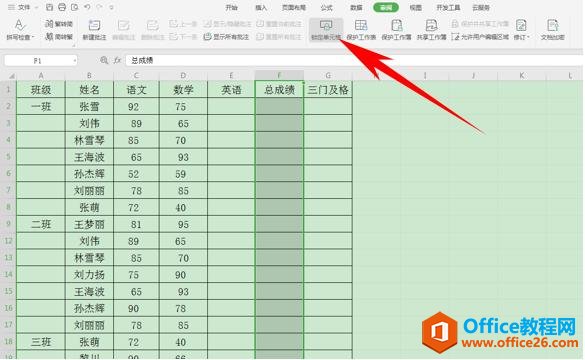Click the Save icon in quick access toolbar

pyautogui.click(x=49, y=7)
